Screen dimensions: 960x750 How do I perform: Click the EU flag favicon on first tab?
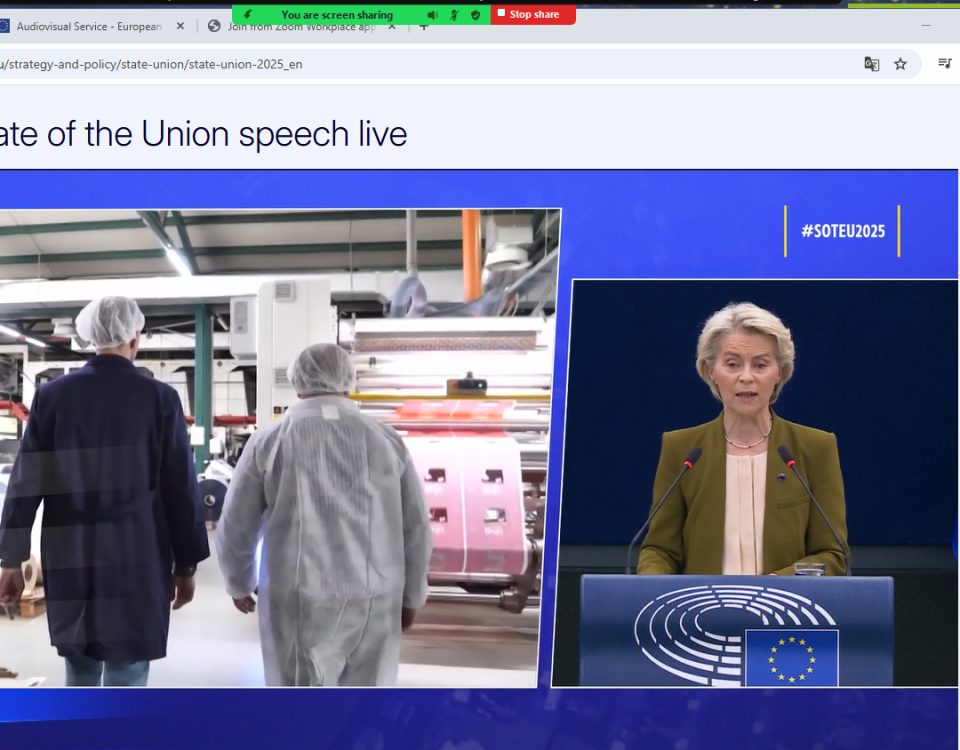click(4, 26)
